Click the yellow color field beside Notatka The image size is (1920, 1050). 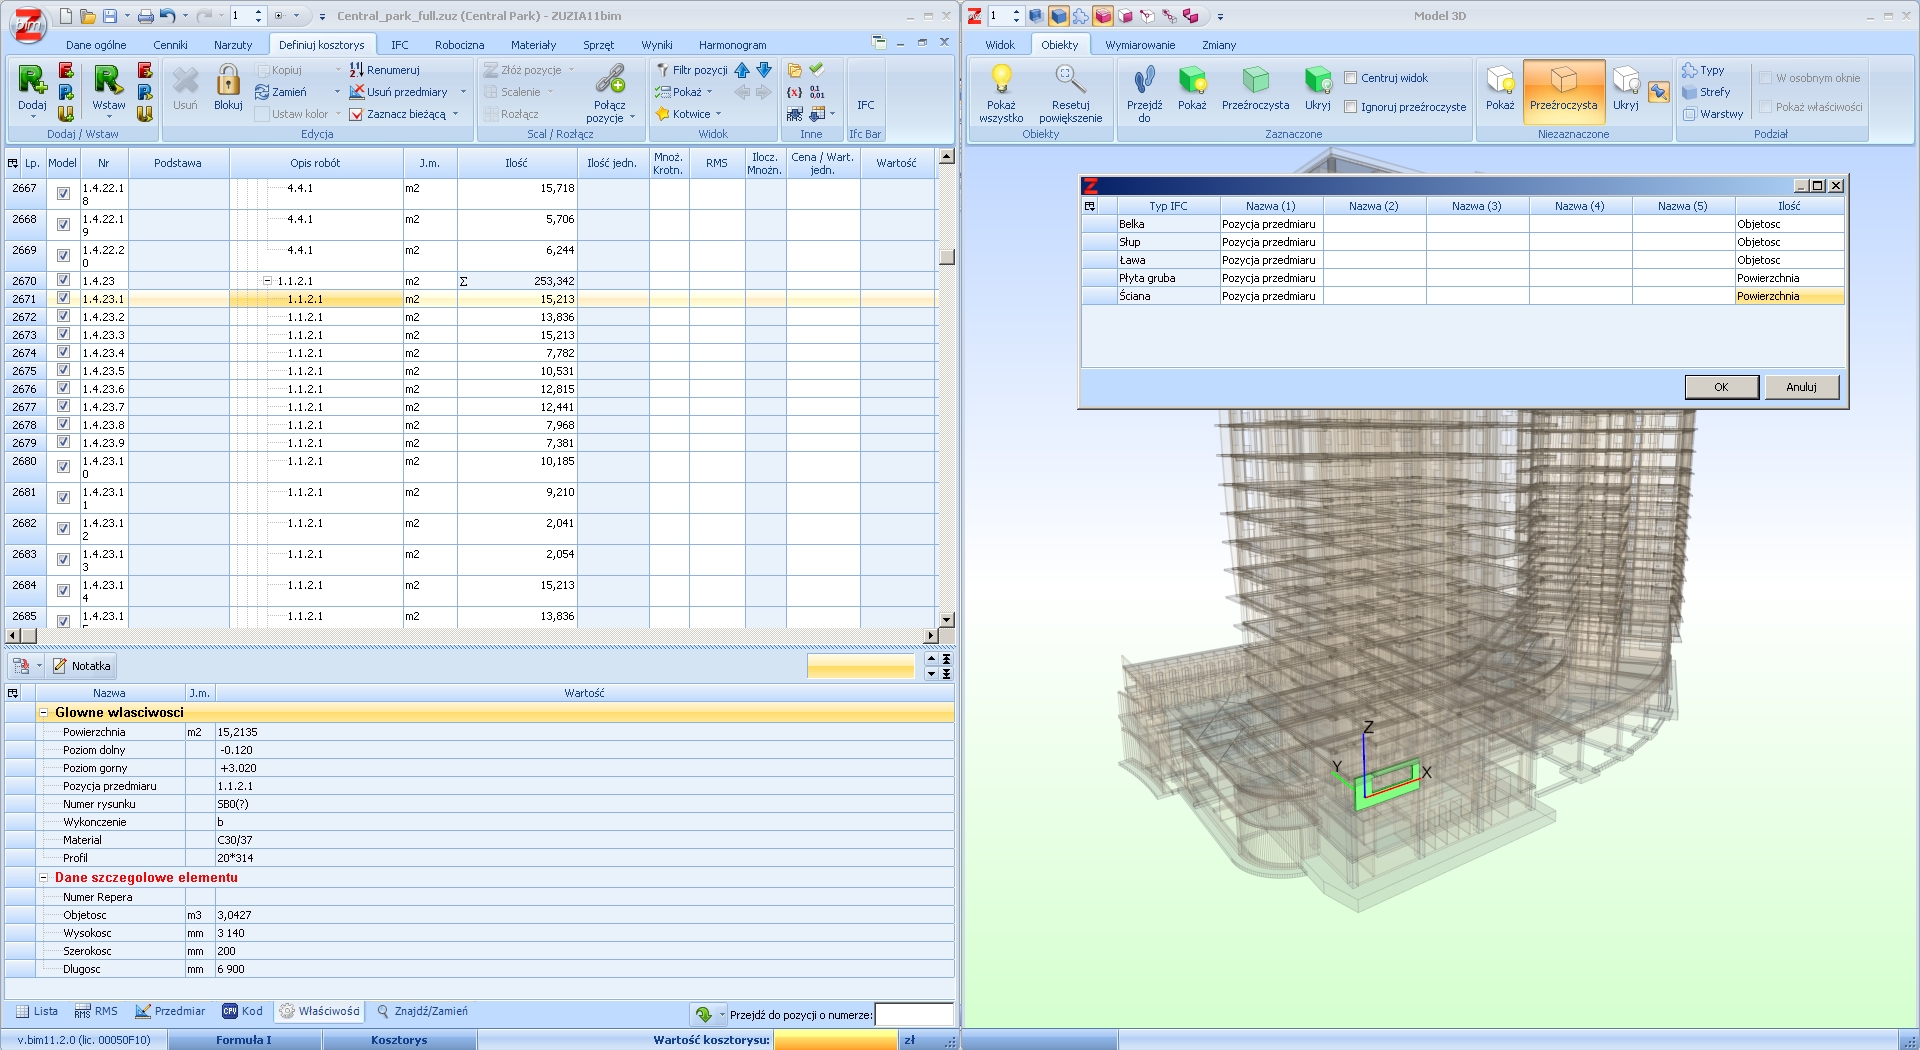860,666
